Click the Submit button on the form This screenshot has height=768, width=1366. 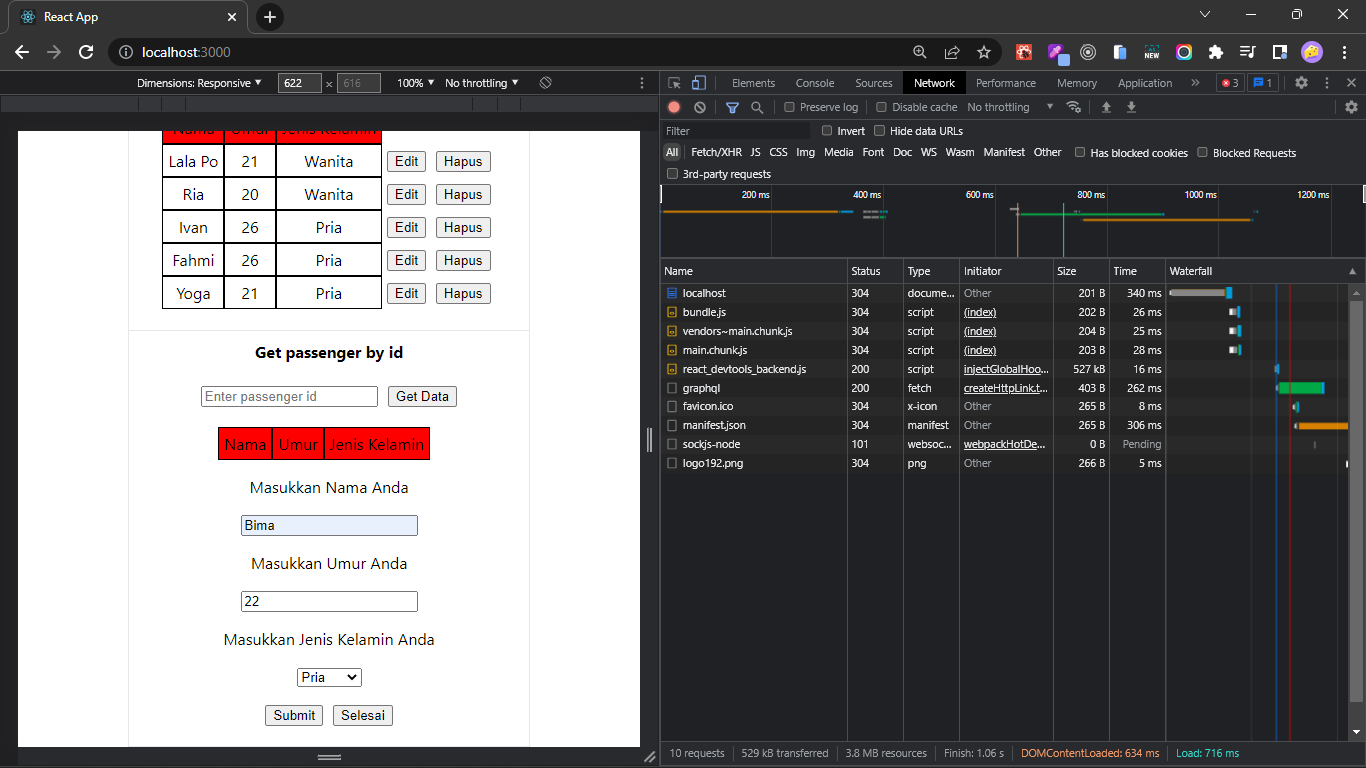pyautogui.click(x=294, y=715)
